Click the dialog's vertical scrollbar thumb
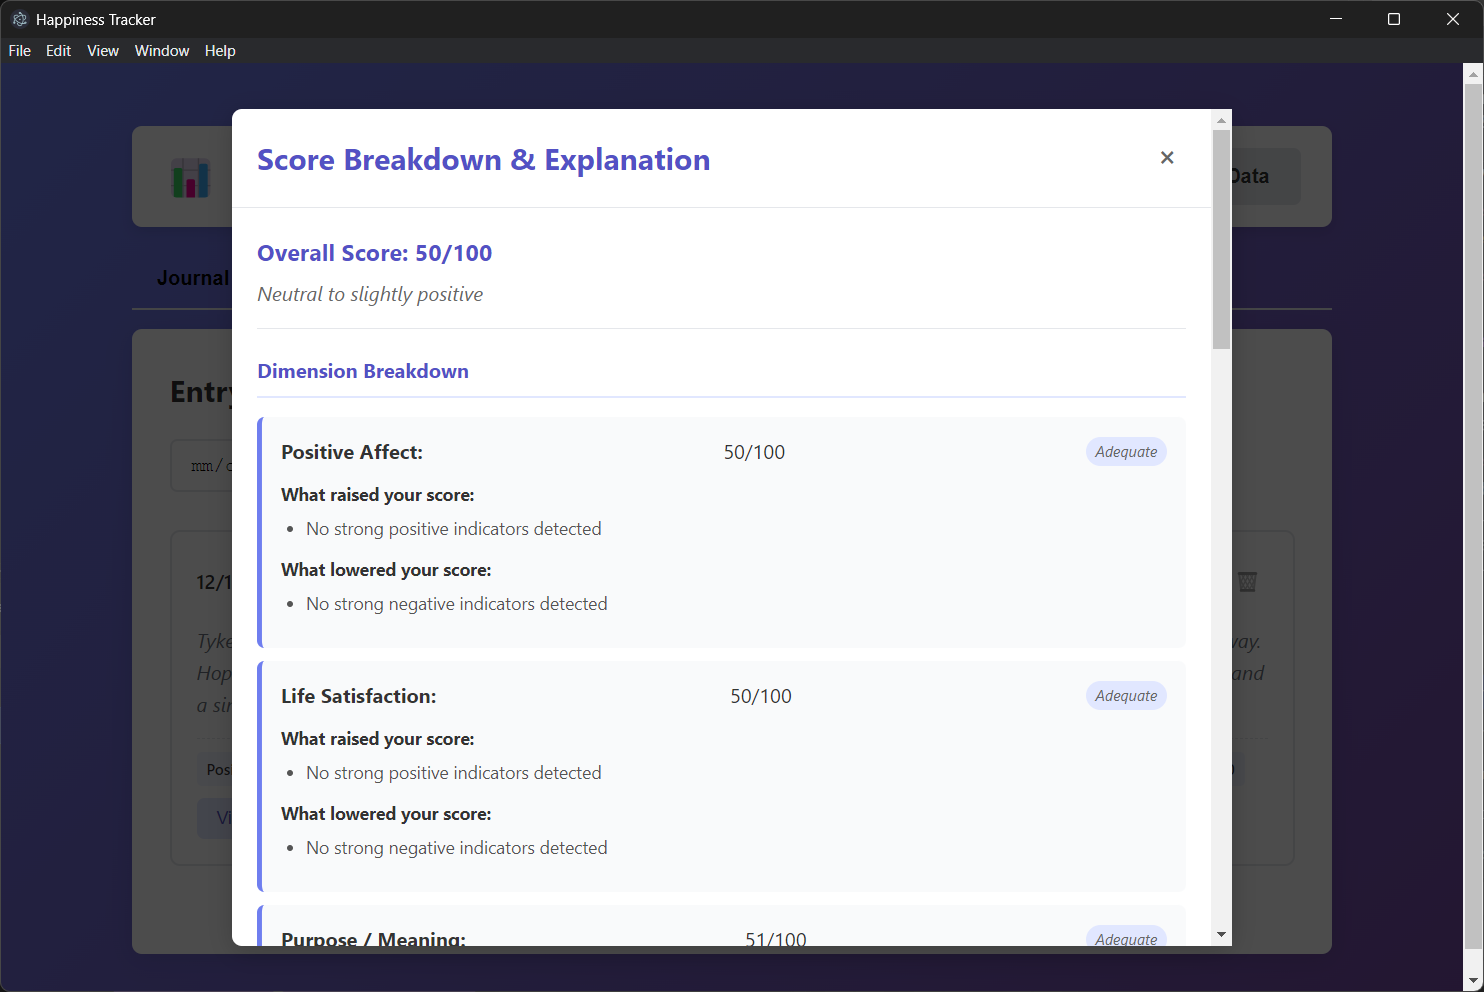This screenshot has width=1484, height=992. (1221, 239)
